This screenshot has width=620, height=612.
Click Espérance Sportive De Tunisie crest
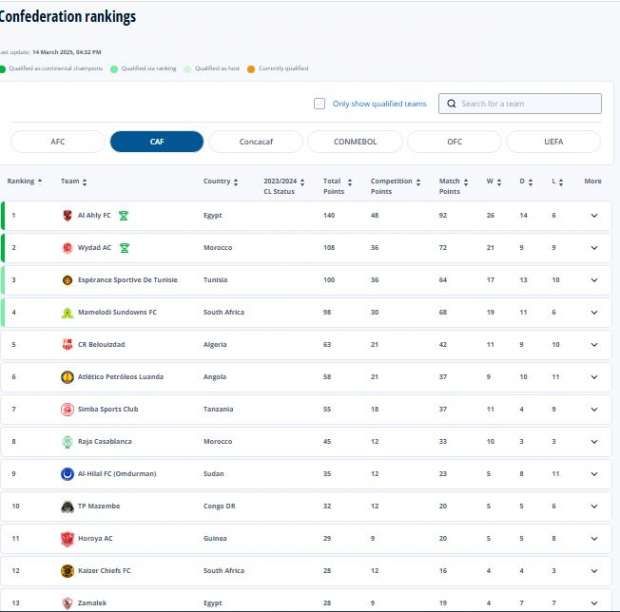point(68,280)
